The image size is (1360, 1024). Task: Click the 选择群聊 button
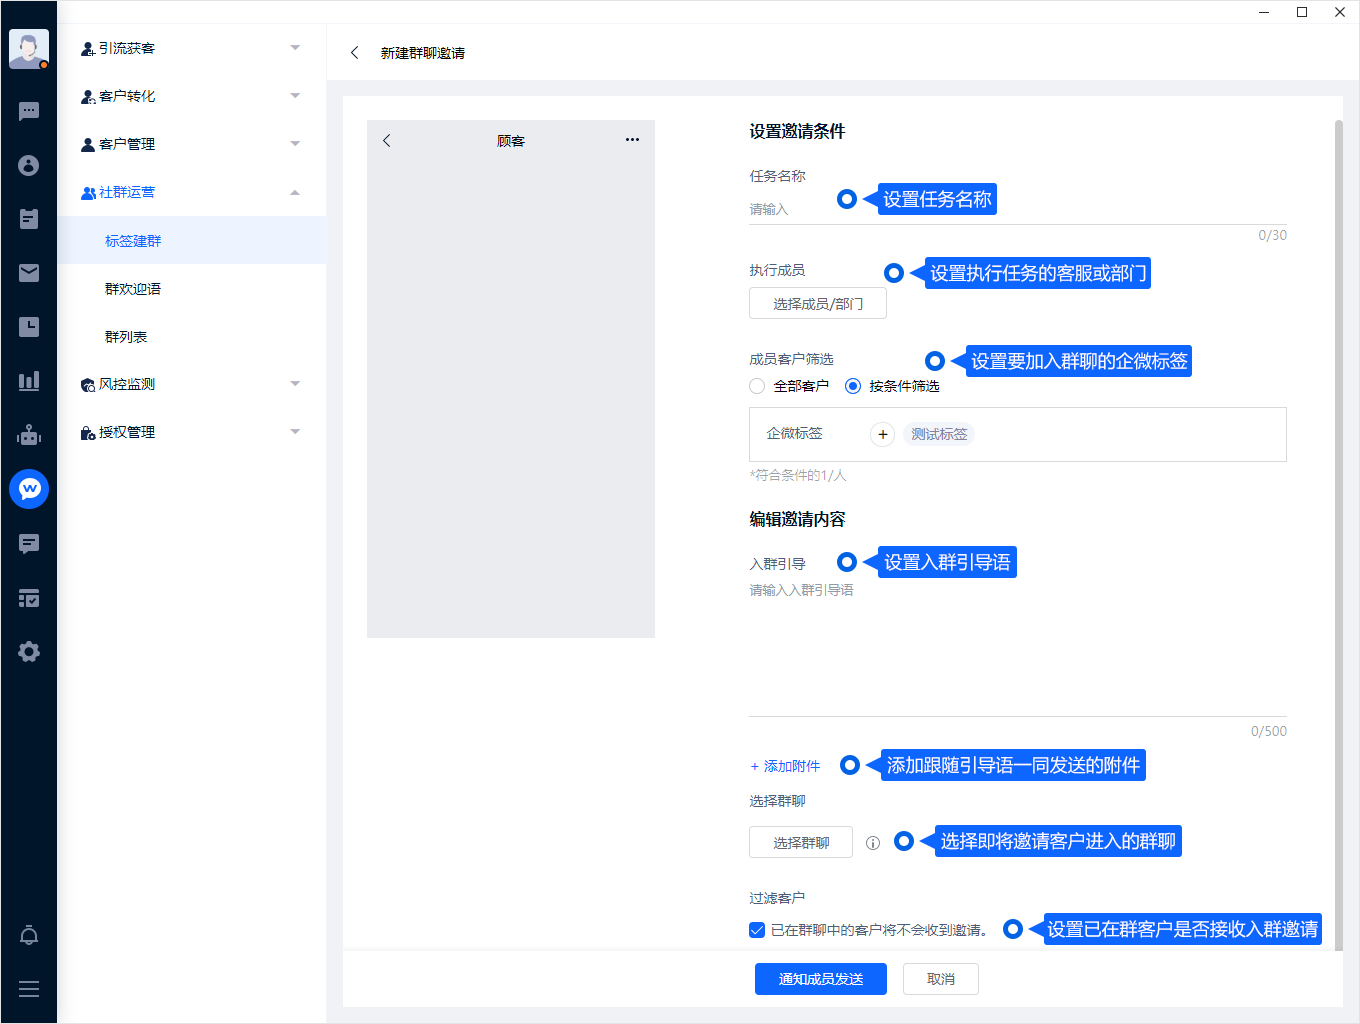click(x=801, y=843)
